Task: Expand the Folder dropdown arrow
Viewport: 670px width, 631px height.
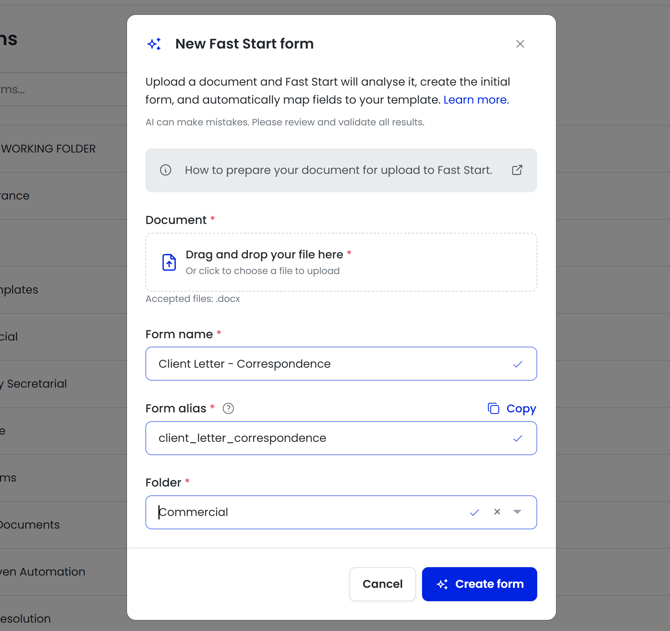Action: [x=518, y=512]
